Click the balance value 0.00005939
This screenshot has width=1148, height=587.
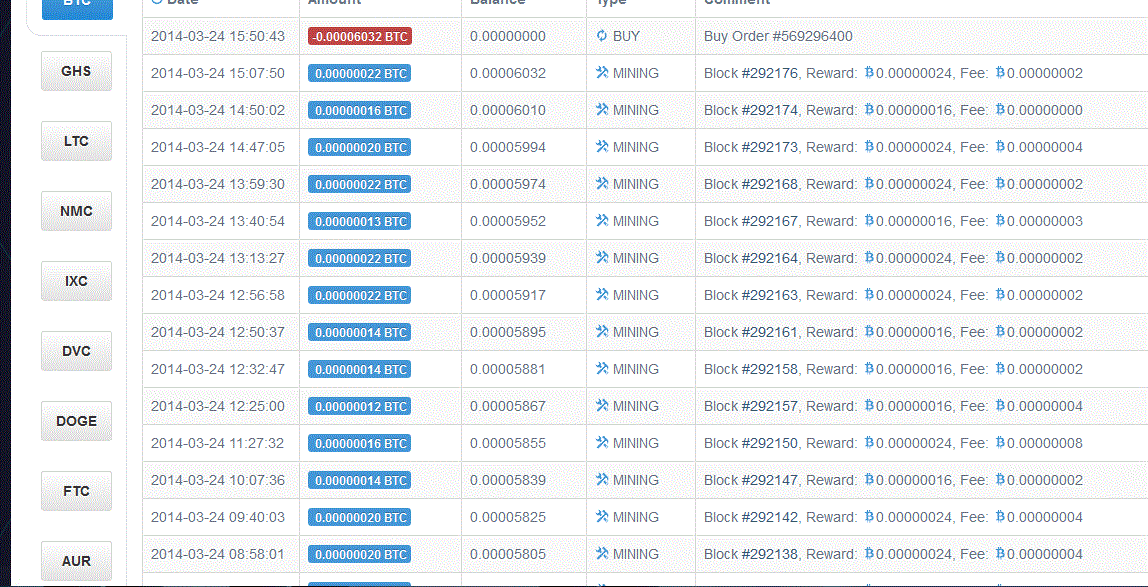coord(507,258)
